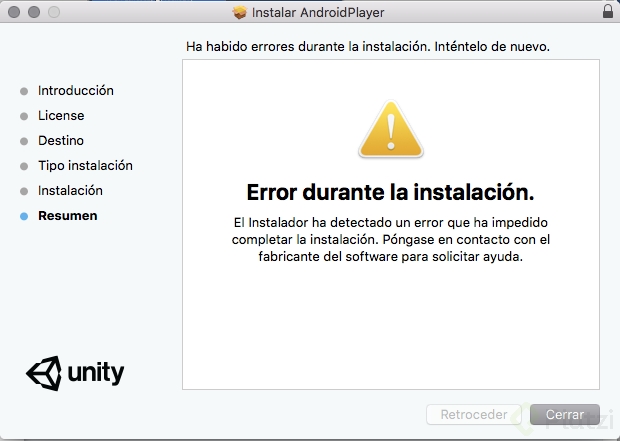This screenshot has width=620, height=441.
Task: Close the installer with the first title-bar button
Action: (x=14, y=12)
